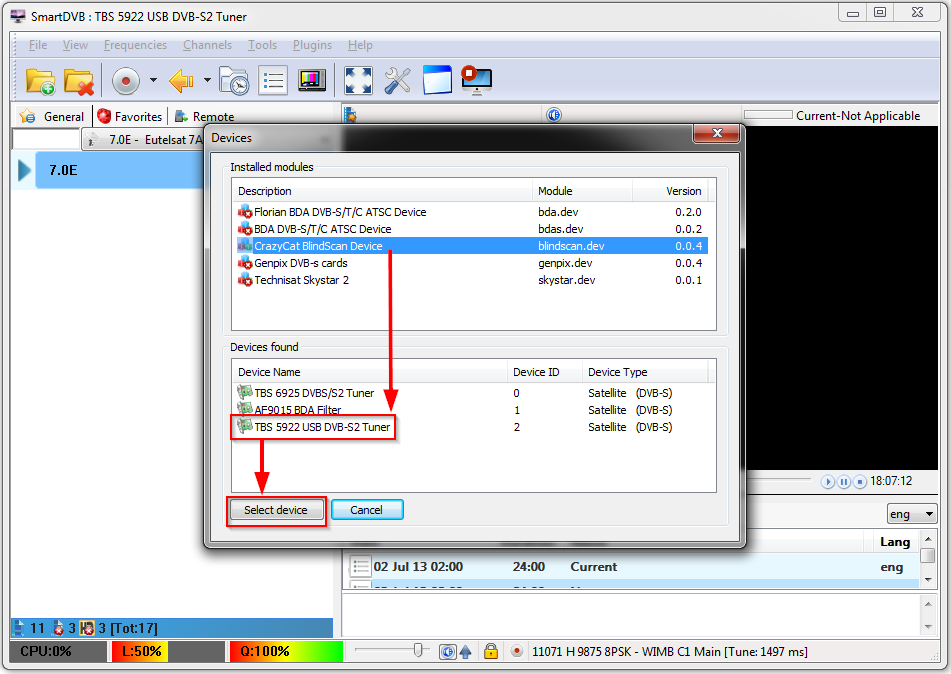Image resolution: width=951 pixels, height=674 pixels.
Task: Open the Plugins menu
Action: pos(312,45)
